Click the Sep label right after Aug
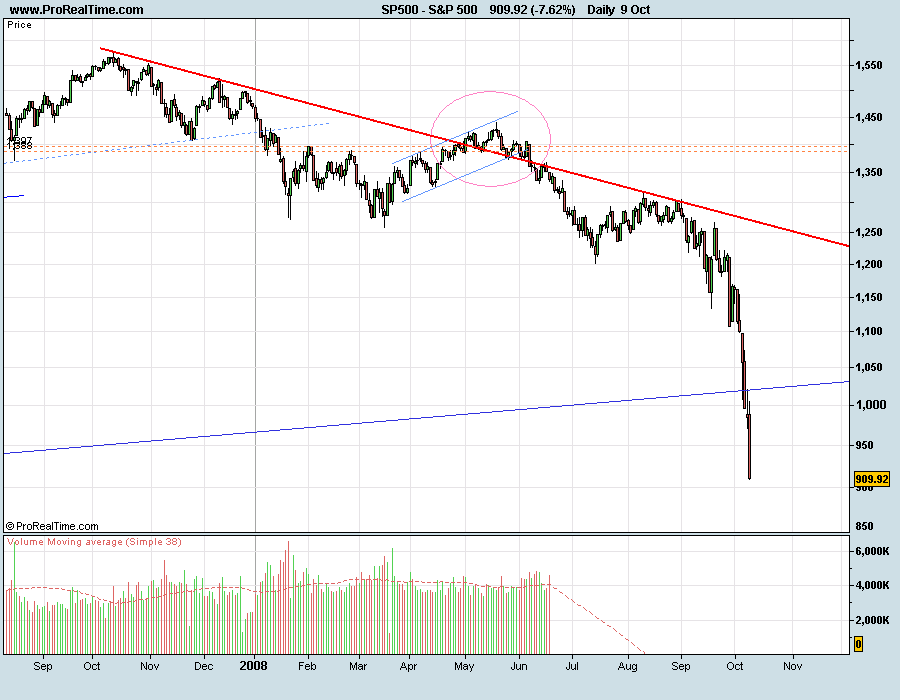 click(681, 666)
